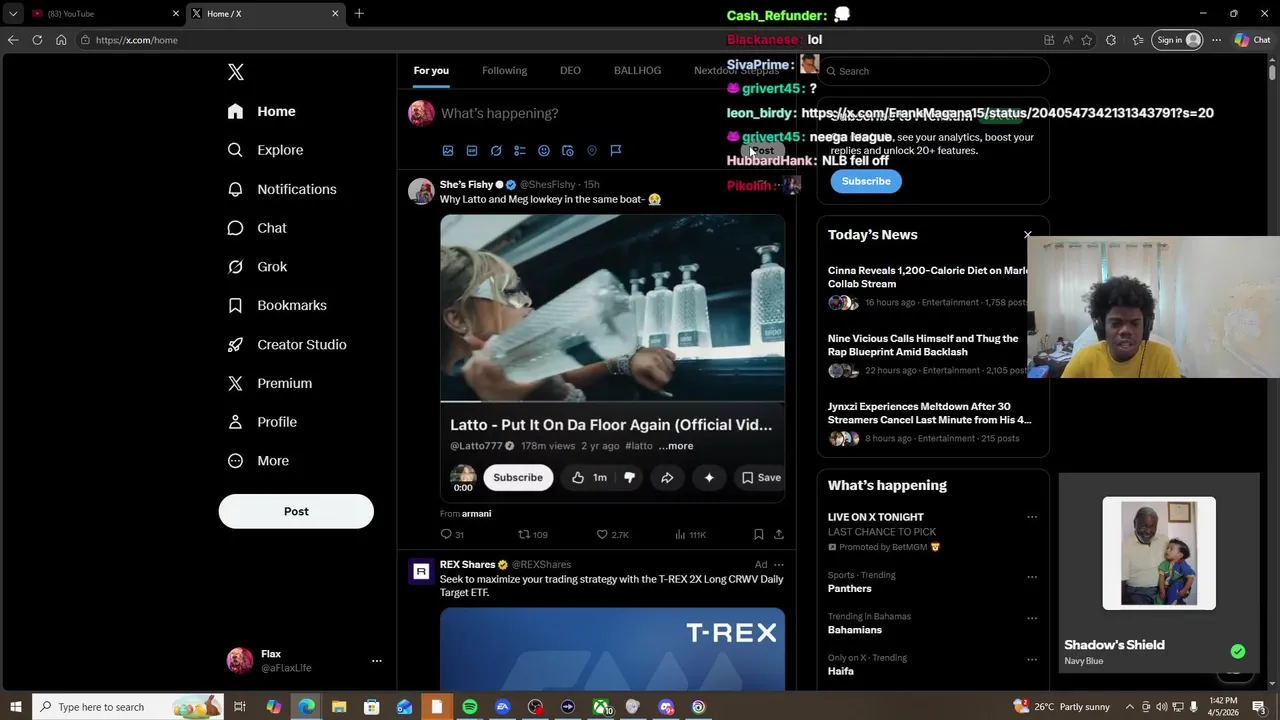Click the large white Post button
The width and height of the screenshot is (1280, 720).
point(296,511)
